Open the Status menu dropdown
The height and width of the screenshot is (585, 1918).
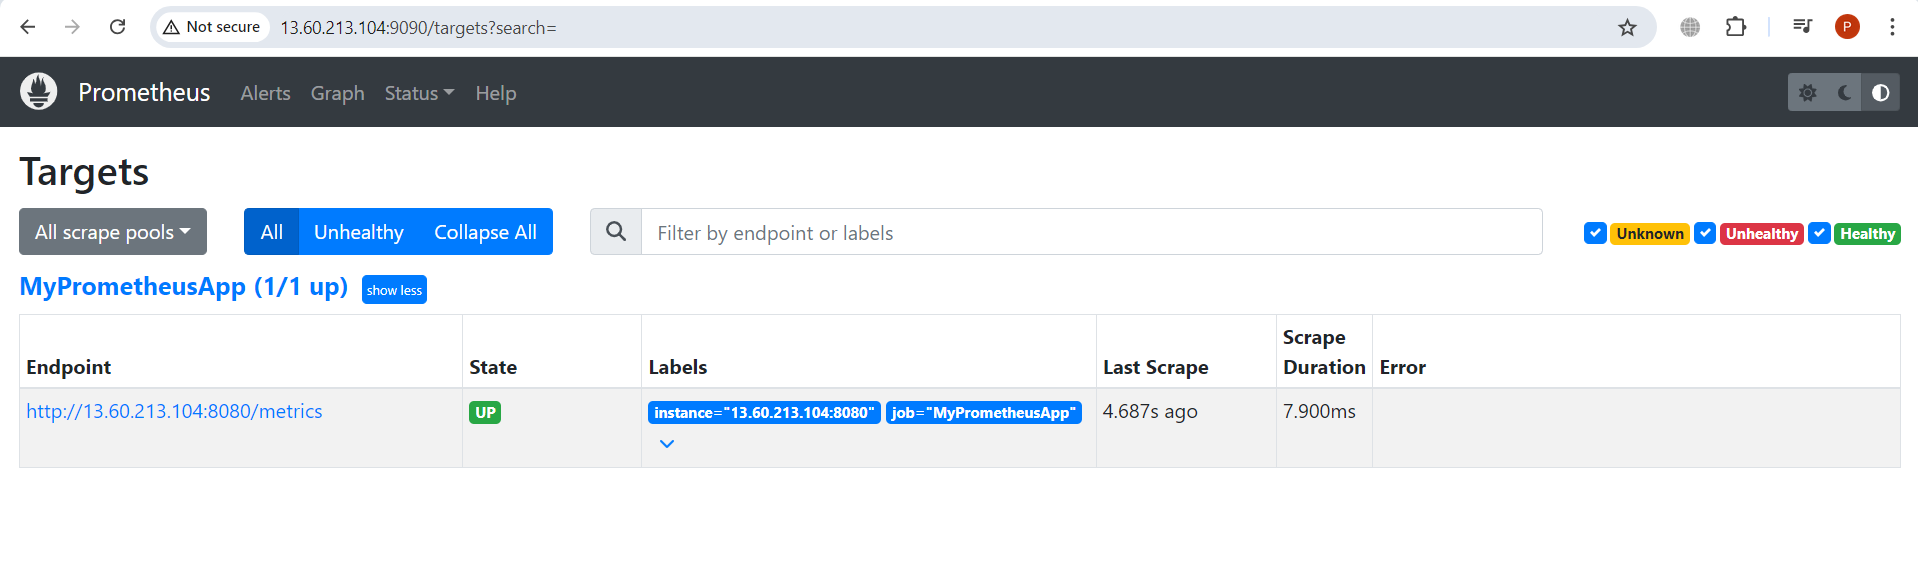pyautogui.click(x=419, y=93)
